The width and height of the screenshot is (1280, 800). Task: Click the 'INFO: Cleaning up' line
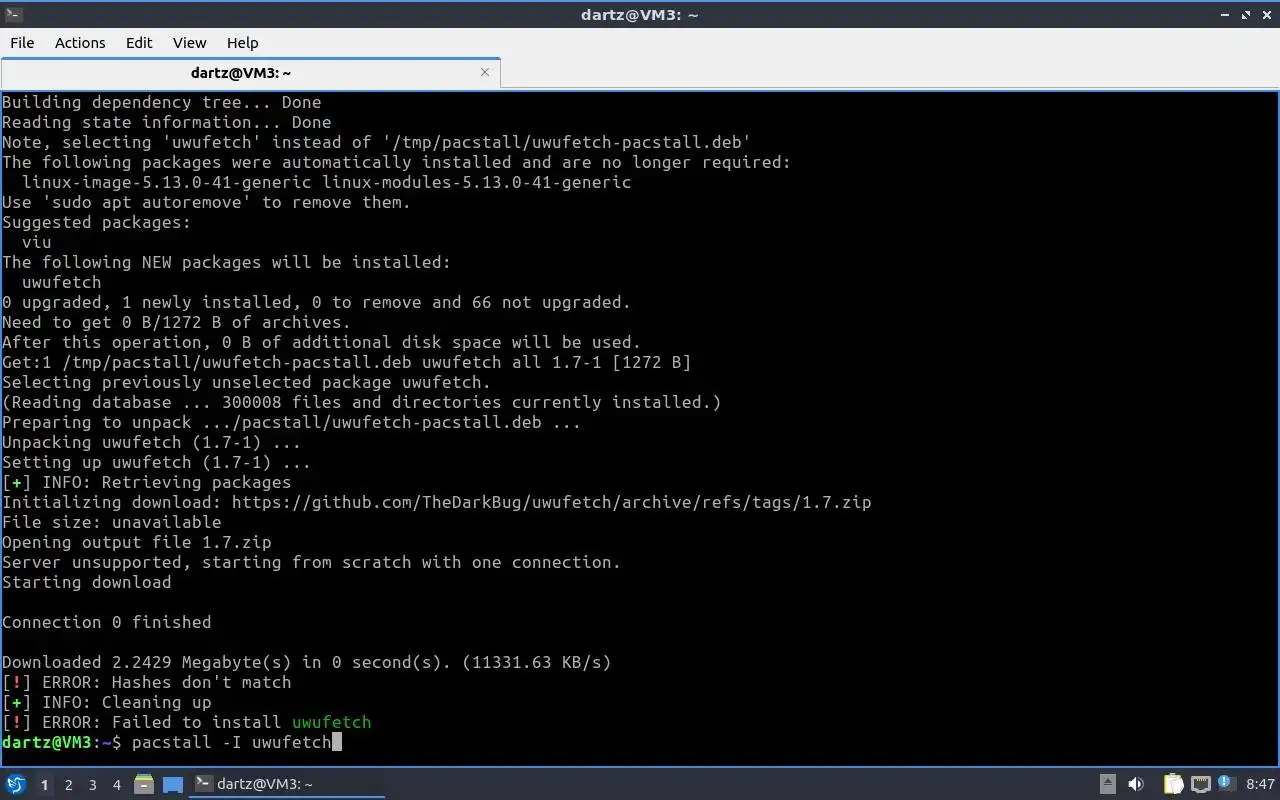(107, 702)
